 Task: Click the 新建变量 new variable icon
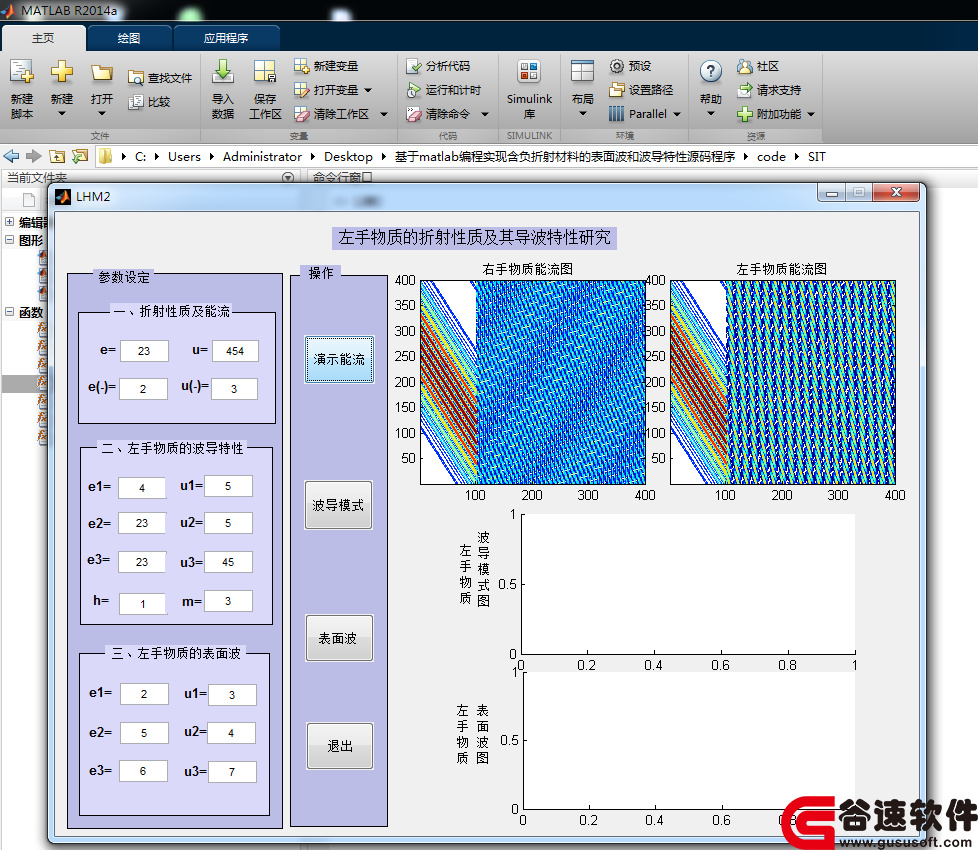pyautogui.click(x=301, y=66)
